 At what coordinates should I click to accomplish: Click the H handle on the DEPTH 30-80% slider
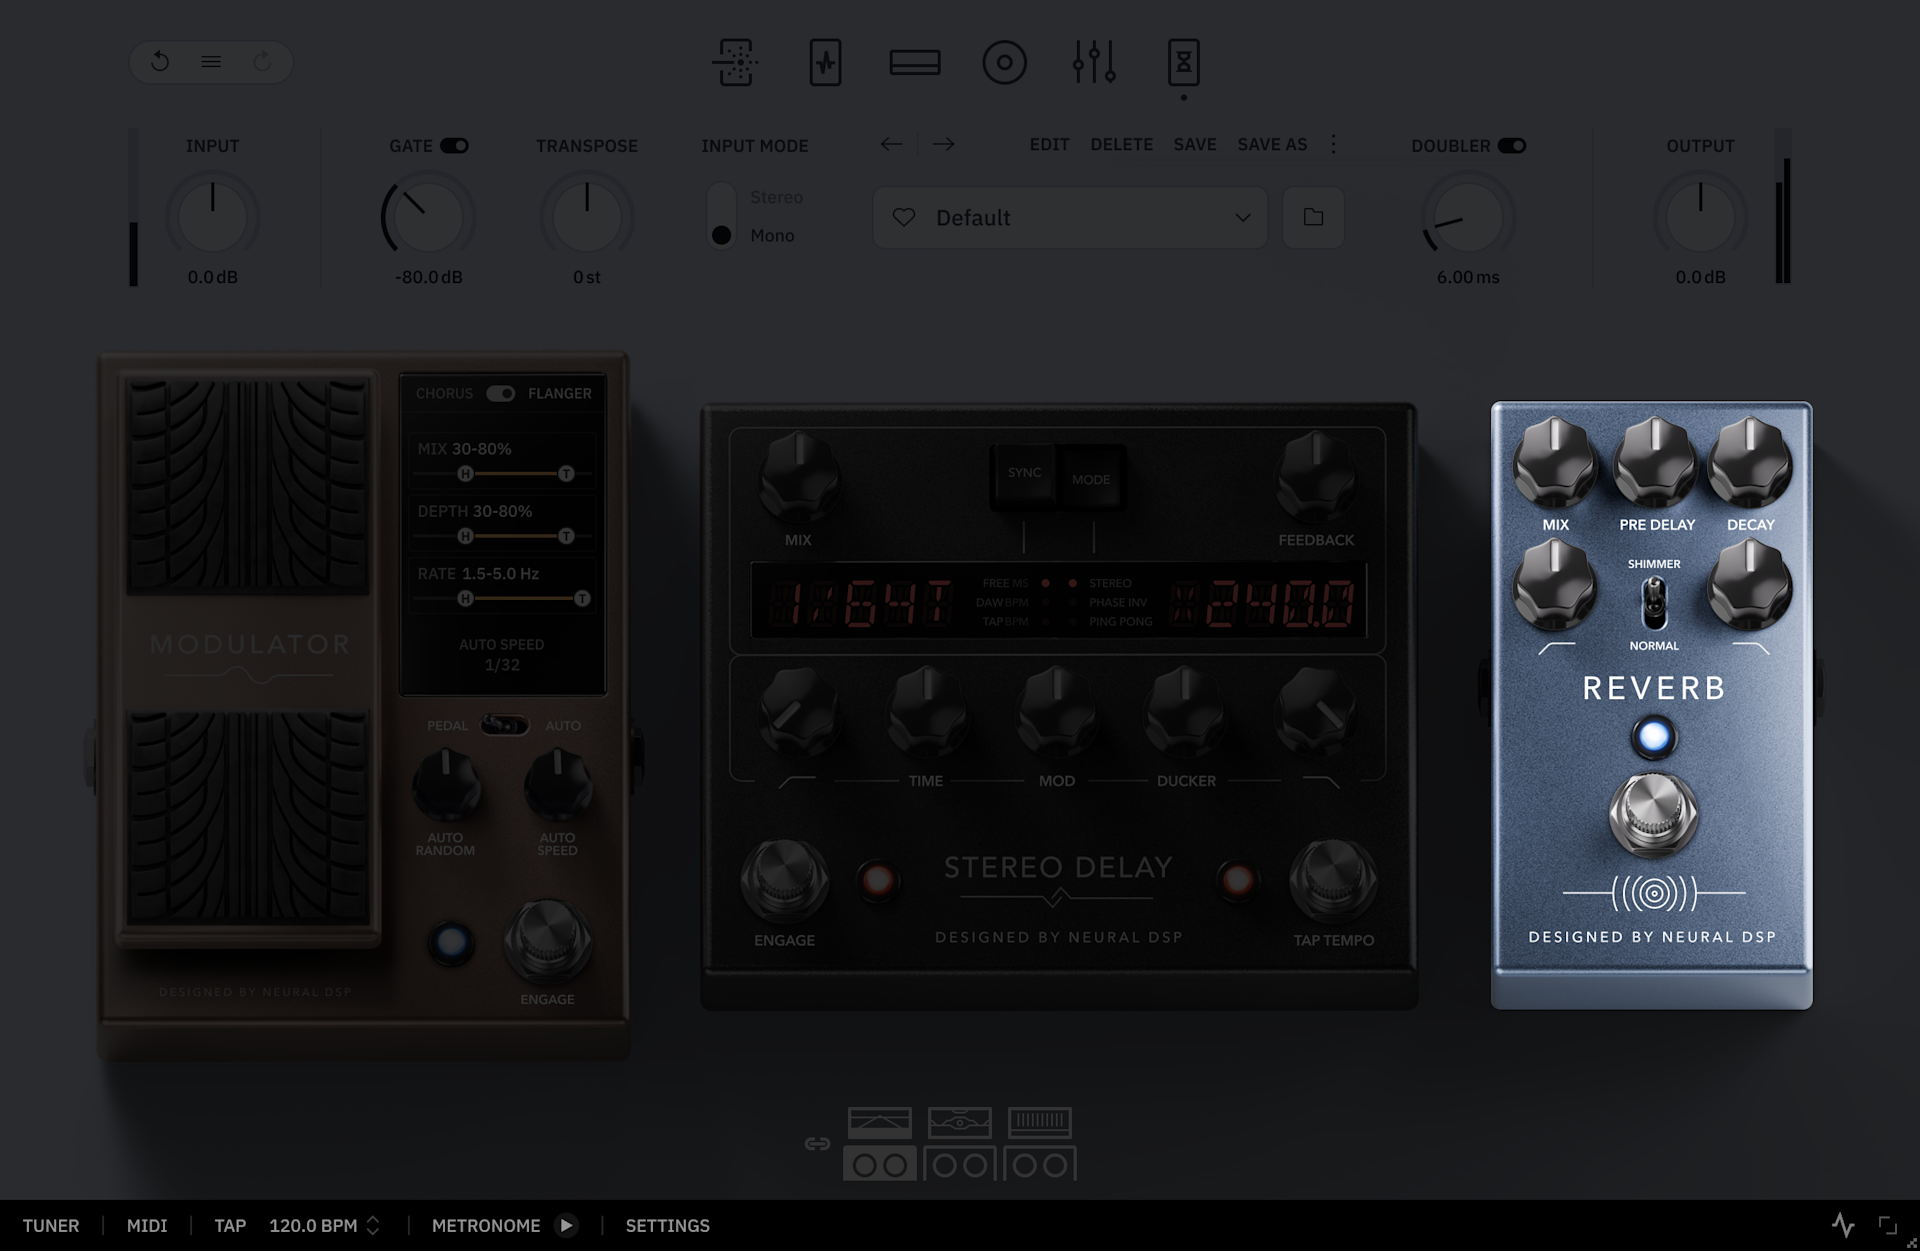465,536
